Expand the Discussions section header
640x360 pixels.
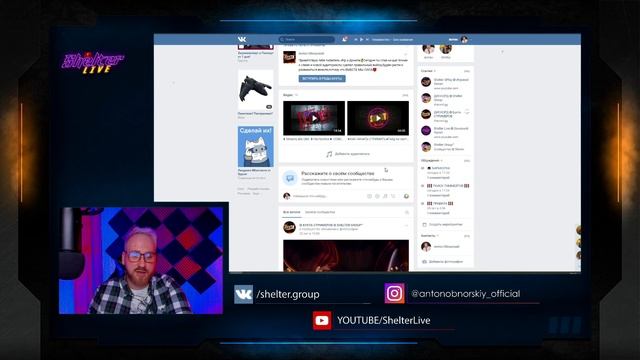click(x=431, y=160)
